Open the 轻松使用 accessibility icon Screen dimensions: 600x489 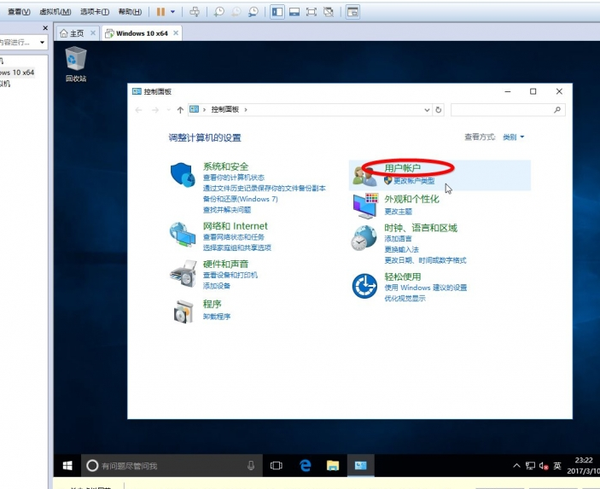(364, 286)
